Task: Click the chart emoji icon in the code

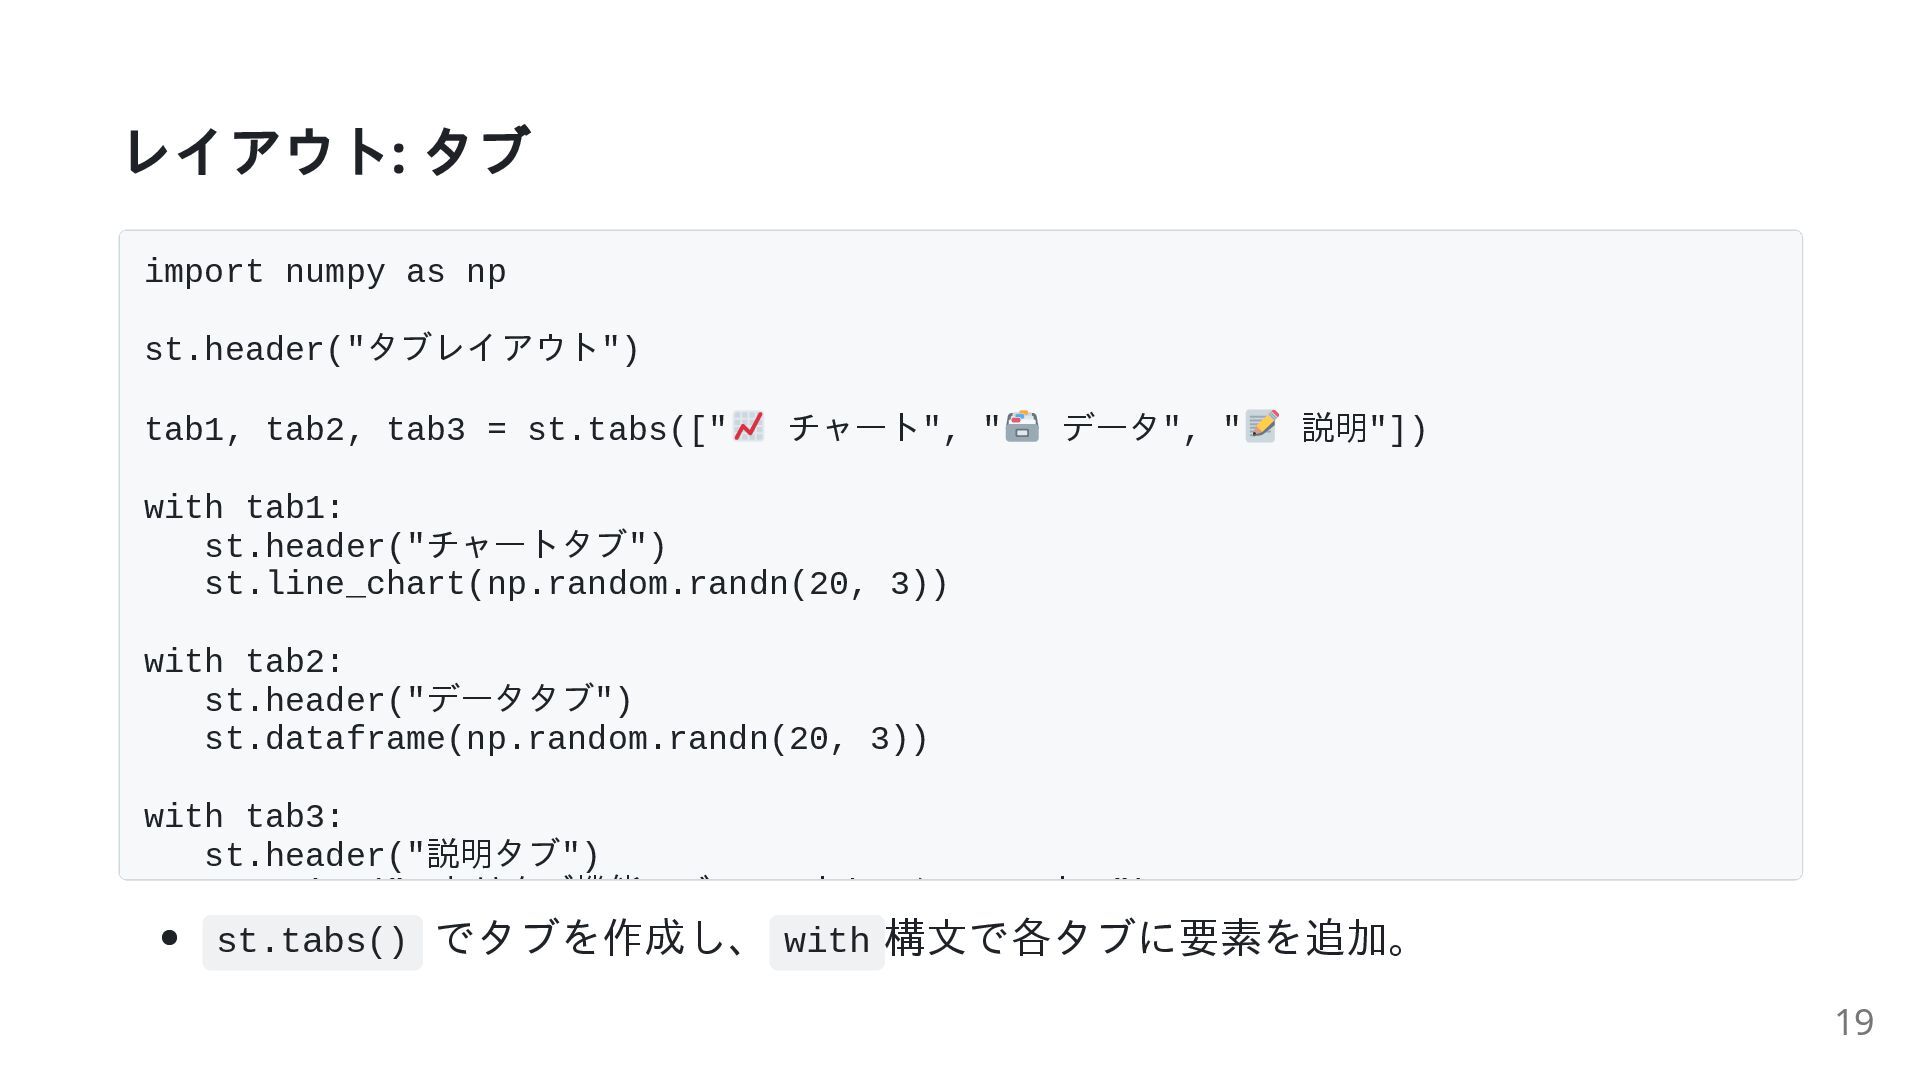Action: (x=748, y=427)
